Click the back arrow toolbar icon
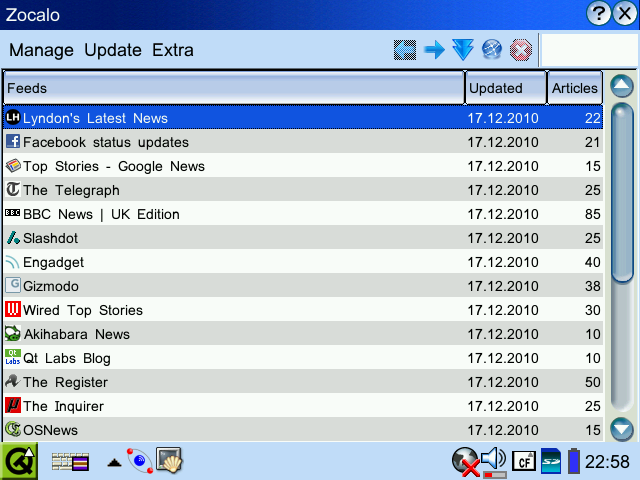Viewport: 640px width, 480px height. point(405,50)
